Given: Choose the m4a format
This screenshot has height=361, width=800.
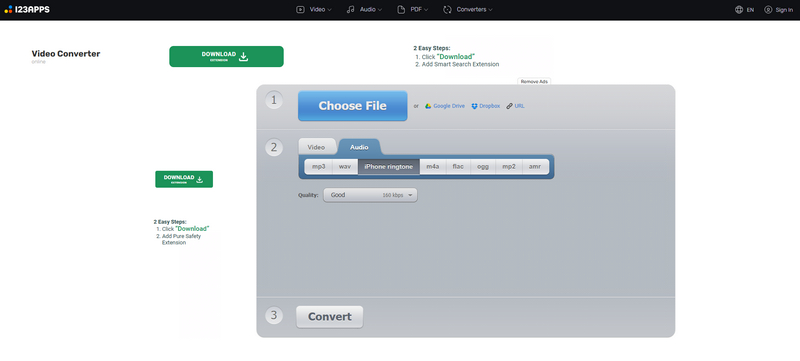Looking at the screenshot, I should (x=433, y=167).
